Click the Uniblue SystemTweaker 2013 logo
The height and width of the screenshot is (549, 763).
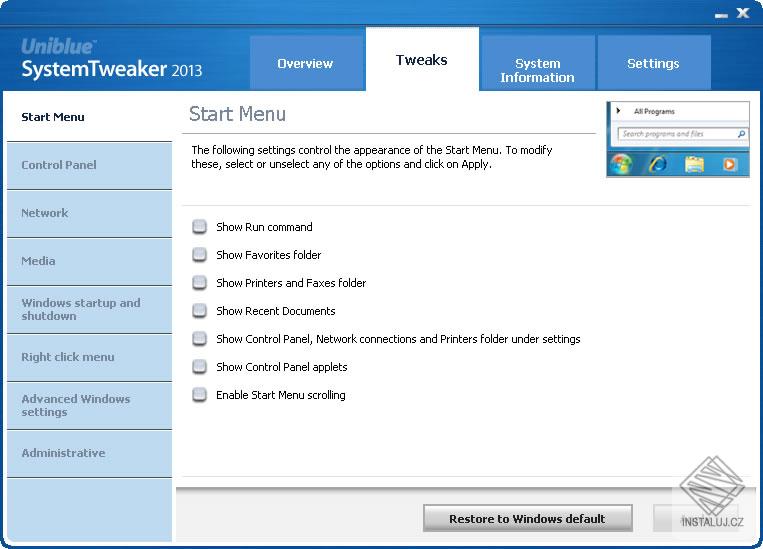coord(111,59)
